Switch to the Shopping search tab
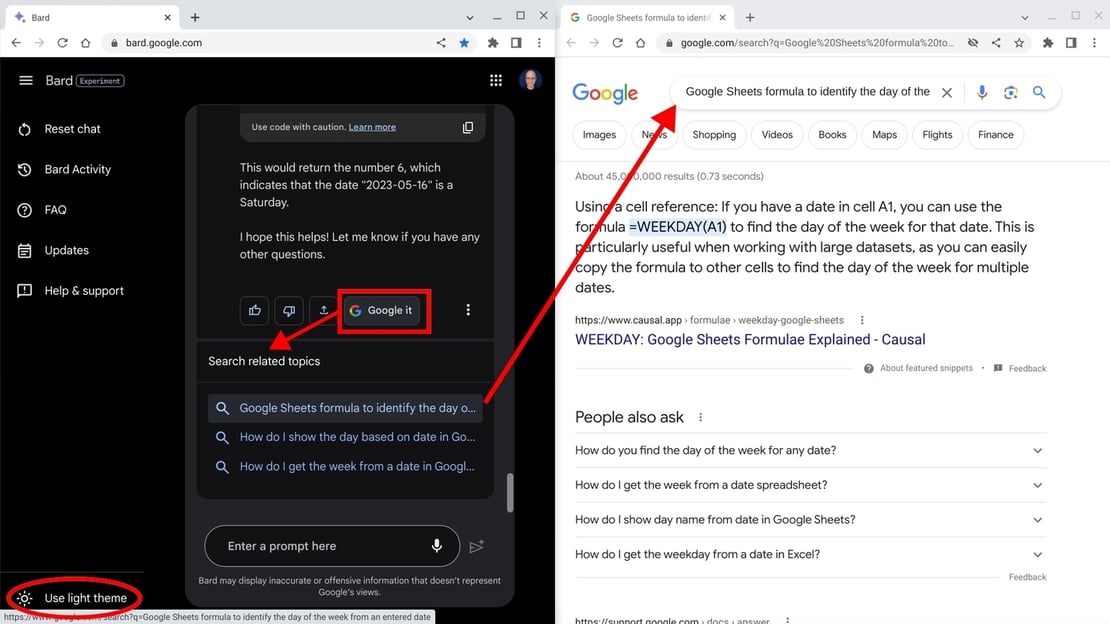This screenshot has width=1110, height=624. click(x=714, y=134)
